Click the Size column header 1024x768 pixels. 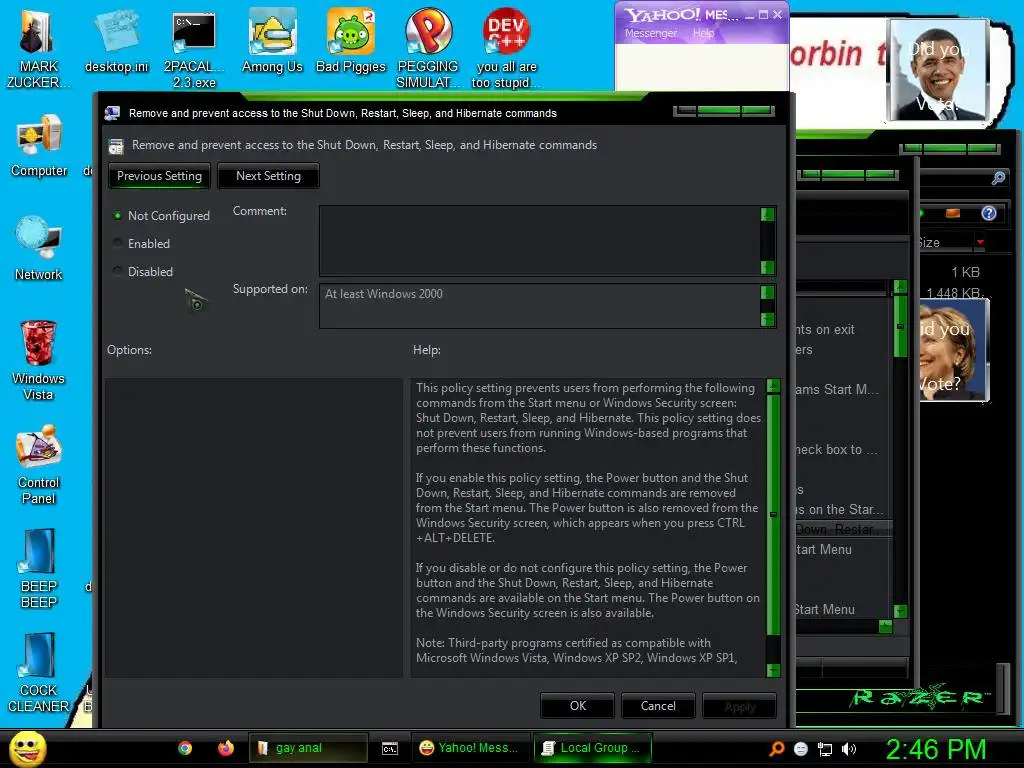[947, 242]
